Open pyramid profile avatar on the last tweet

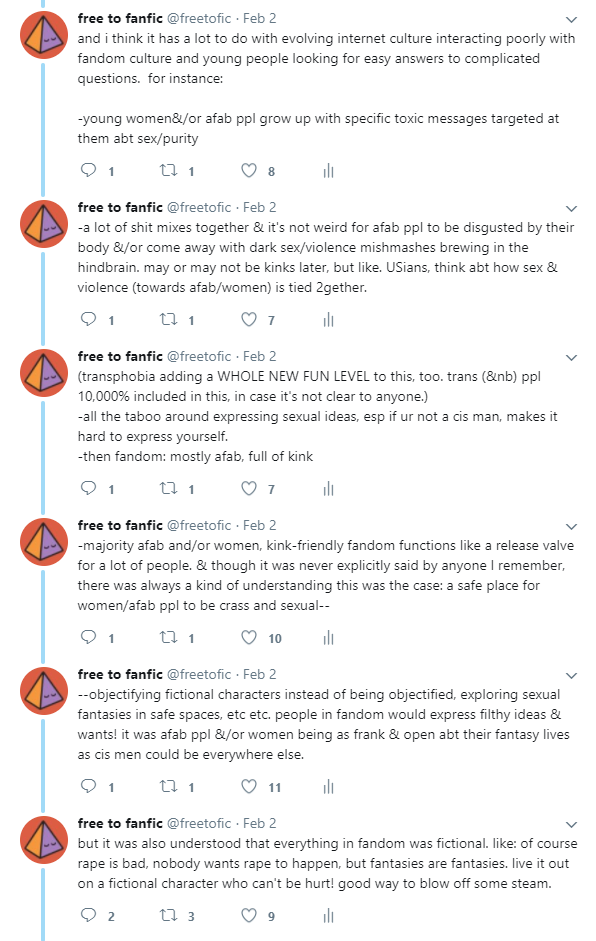click(x=44, y=839)
